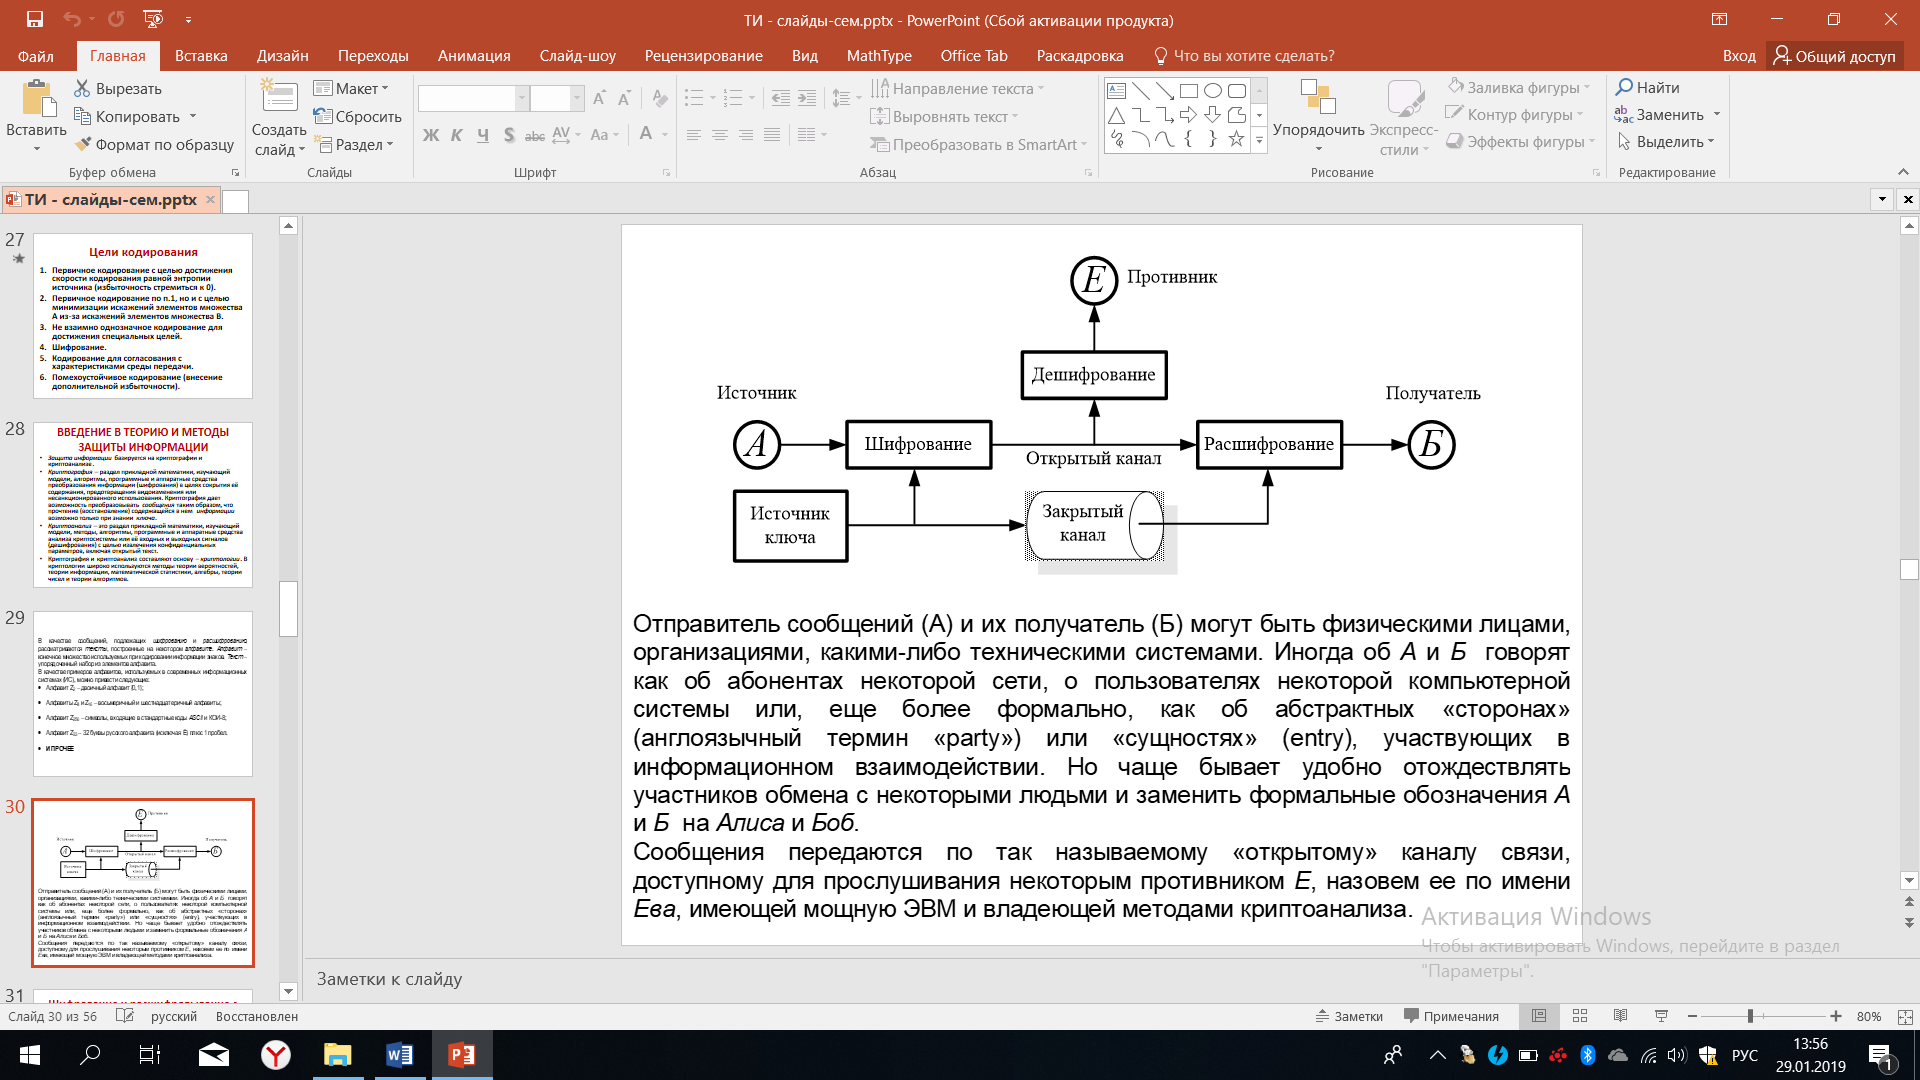Select slide 27 thumbnail Цели кодирования

point(143,316)
